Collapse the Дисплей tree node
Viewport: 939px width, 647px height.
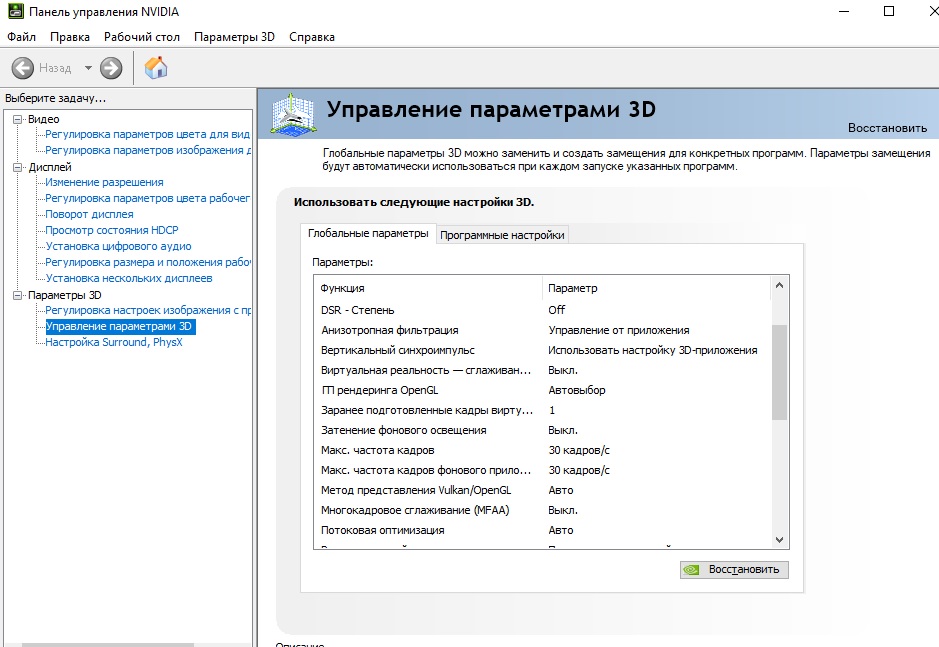pyautogui.click(x=18, y=167)
